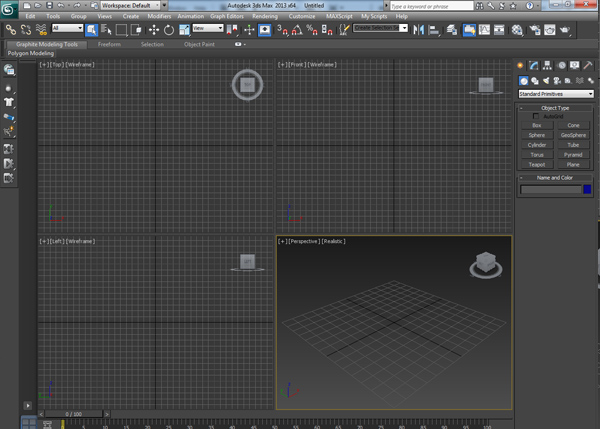
Task: Toggle the Graphite Modeling ribbon (Layer Explorer) button
Action: point(469,29)
